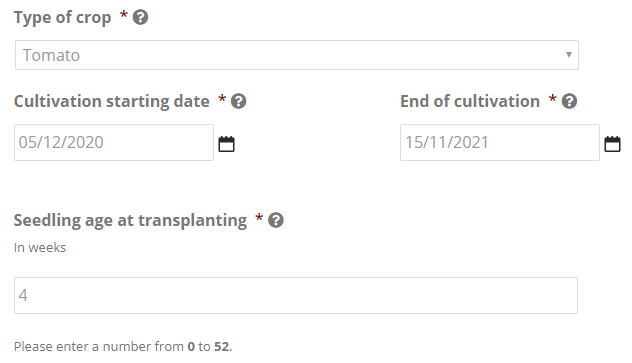Open help for Seedling age at transplanting

pos(276,220)
